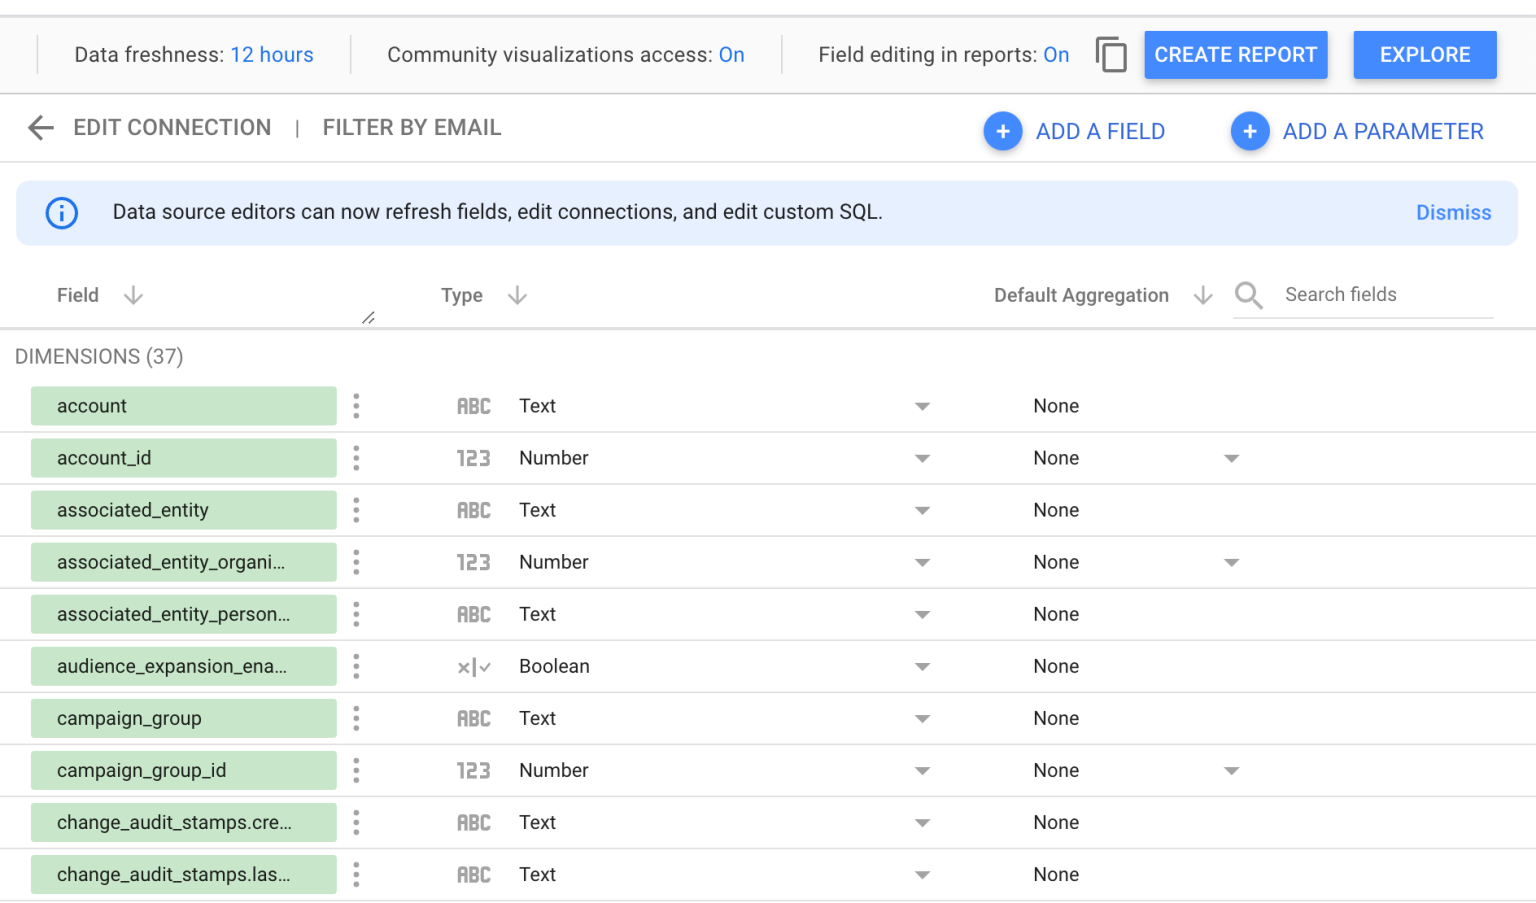Click the 123 number icon for account_id
Screen dimensions: 1536x903
[474, 458]
